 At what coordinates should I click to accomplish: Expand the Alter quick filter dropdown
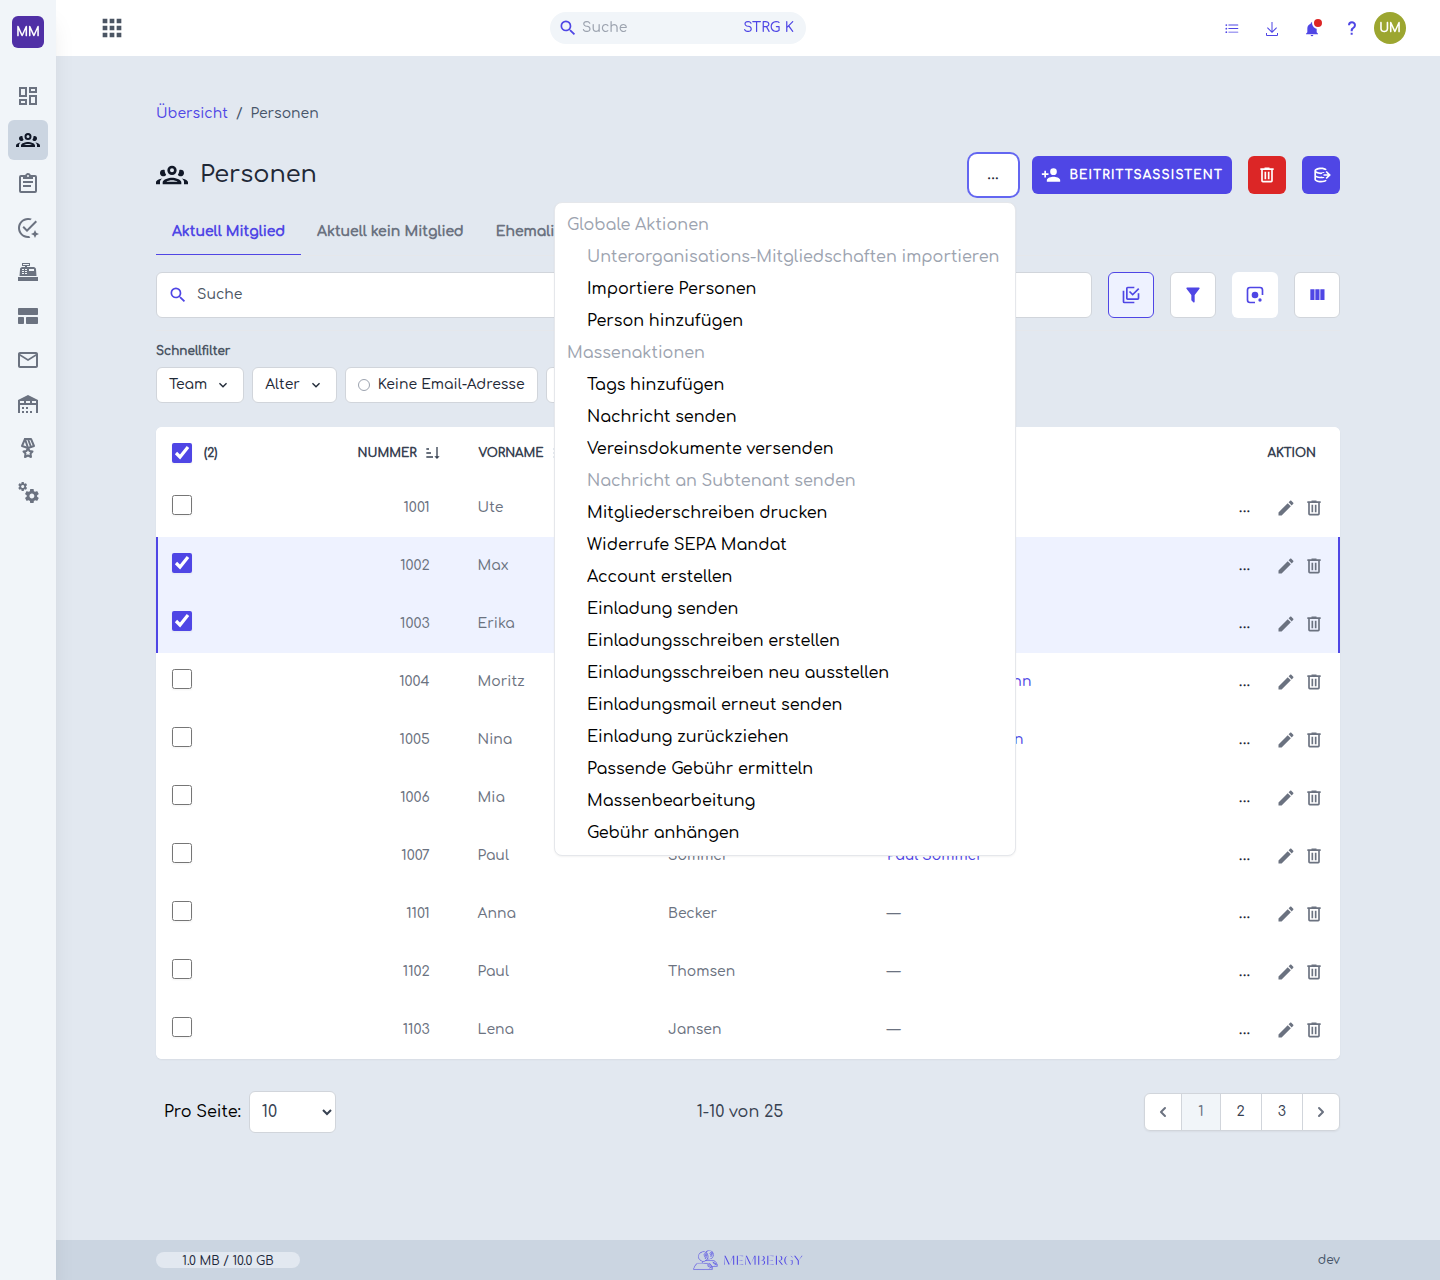pos(294,385)
